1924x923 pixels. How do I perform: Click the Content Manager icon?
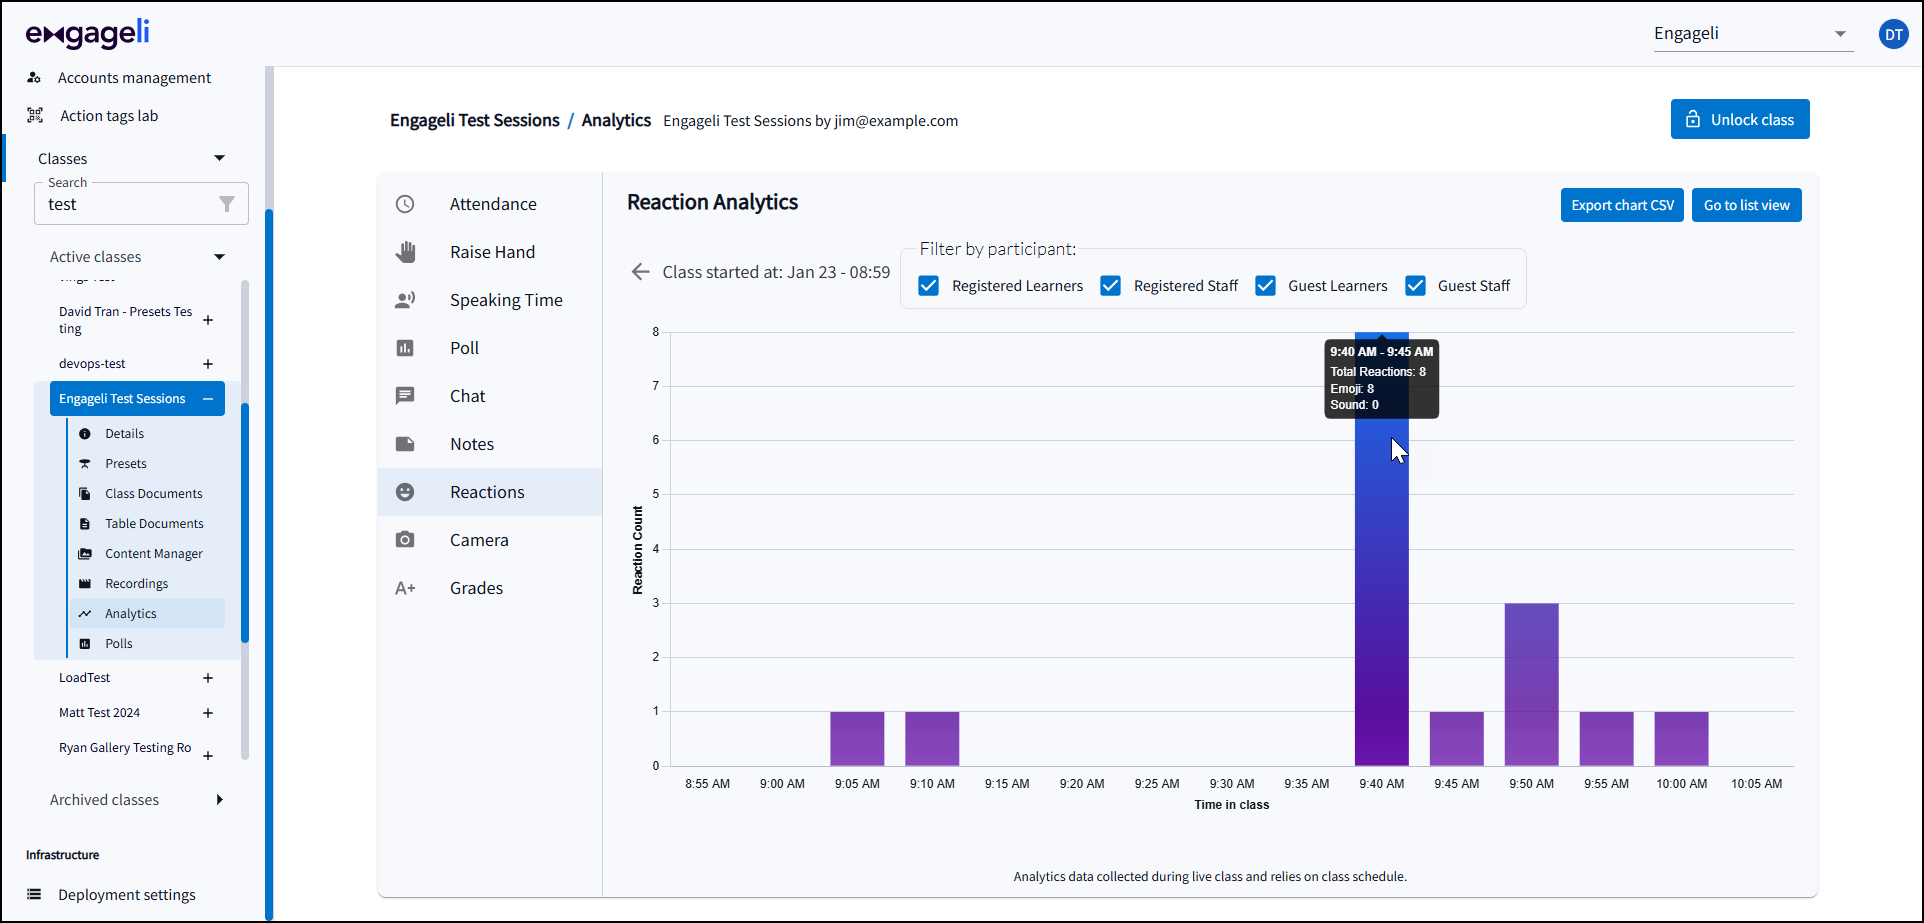click(x=85, y=554)
